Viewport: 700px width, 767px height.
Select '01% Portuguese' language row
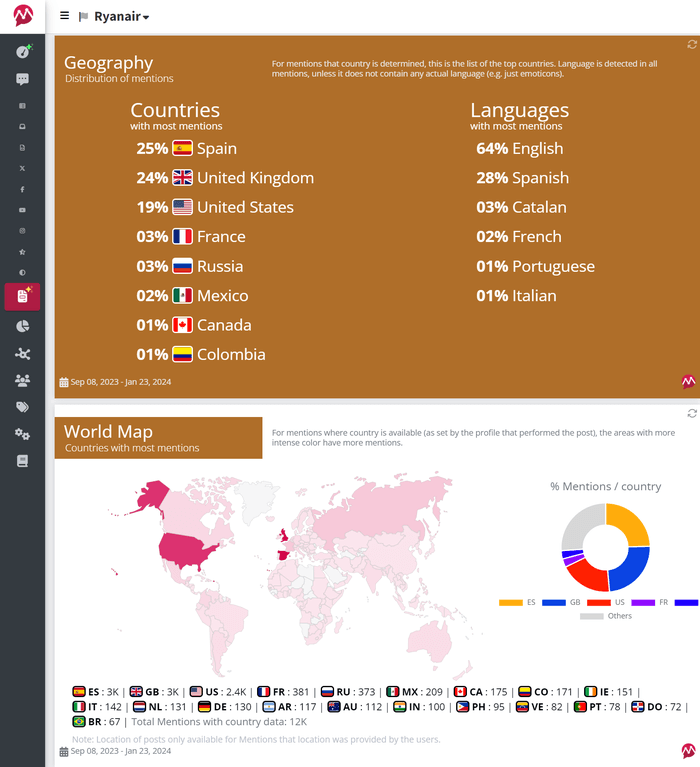(536, 267)
